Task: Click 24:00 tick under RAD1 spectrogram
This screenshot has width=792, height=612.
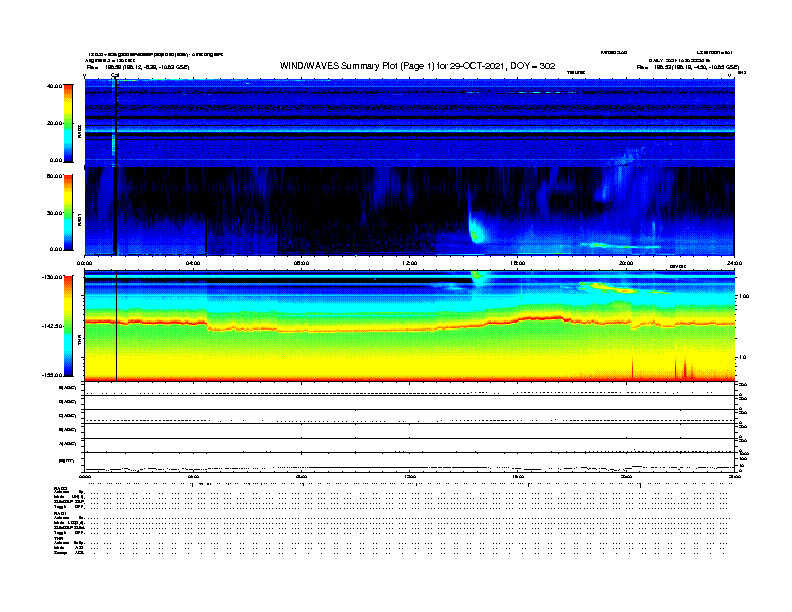Action: [734, 263]
